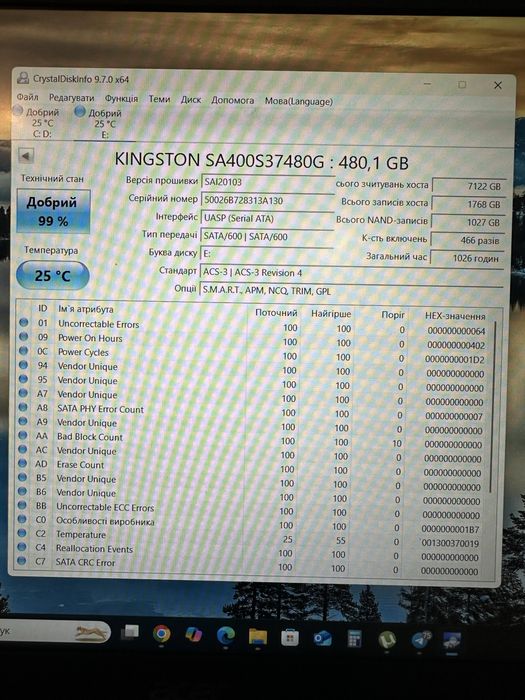The width and height of the screenshot is (525, 700).
Task: Click status dot for Temperature row
Action: pos(21,533)
